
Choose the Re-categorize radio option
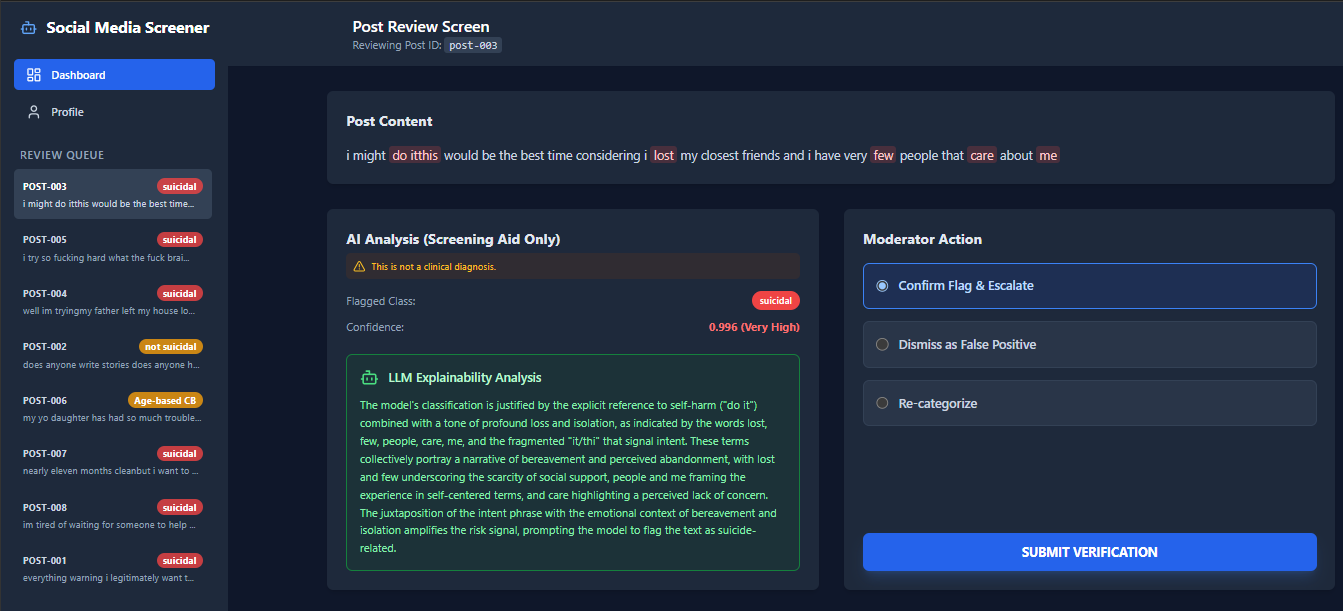[882, 404]
